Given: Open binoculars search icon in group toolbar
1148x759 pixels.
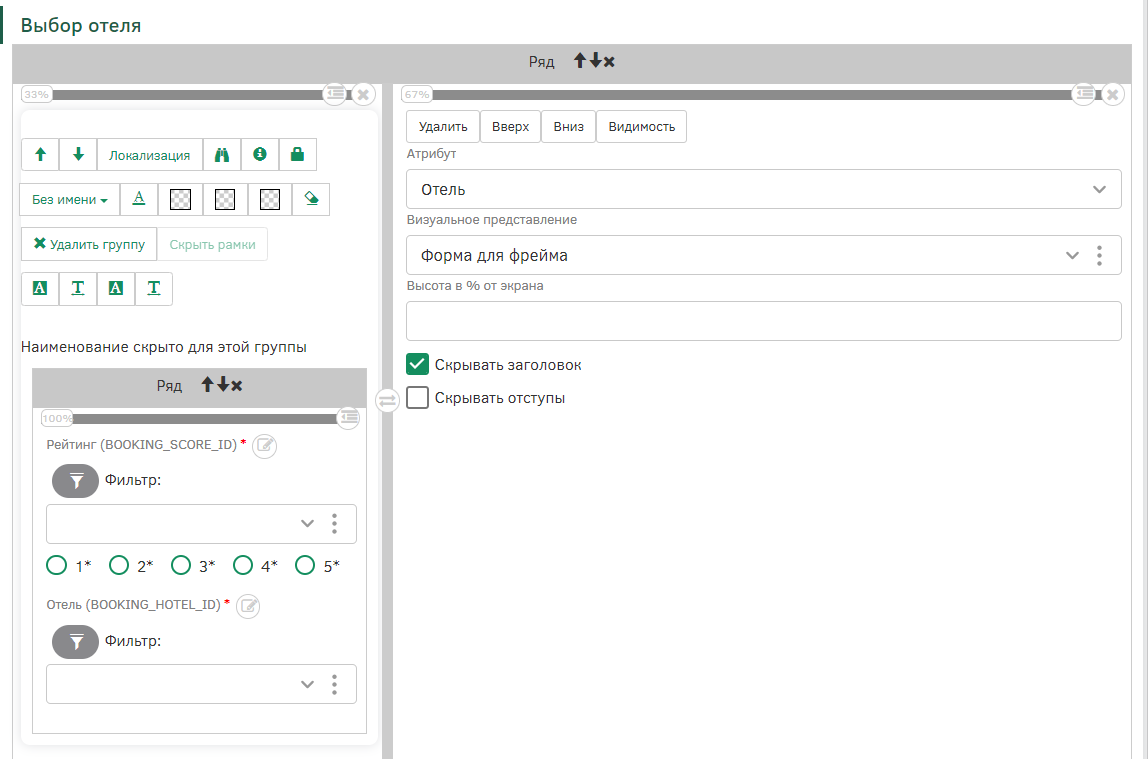Looking at the screenshot, I should (x=222, y=154).
